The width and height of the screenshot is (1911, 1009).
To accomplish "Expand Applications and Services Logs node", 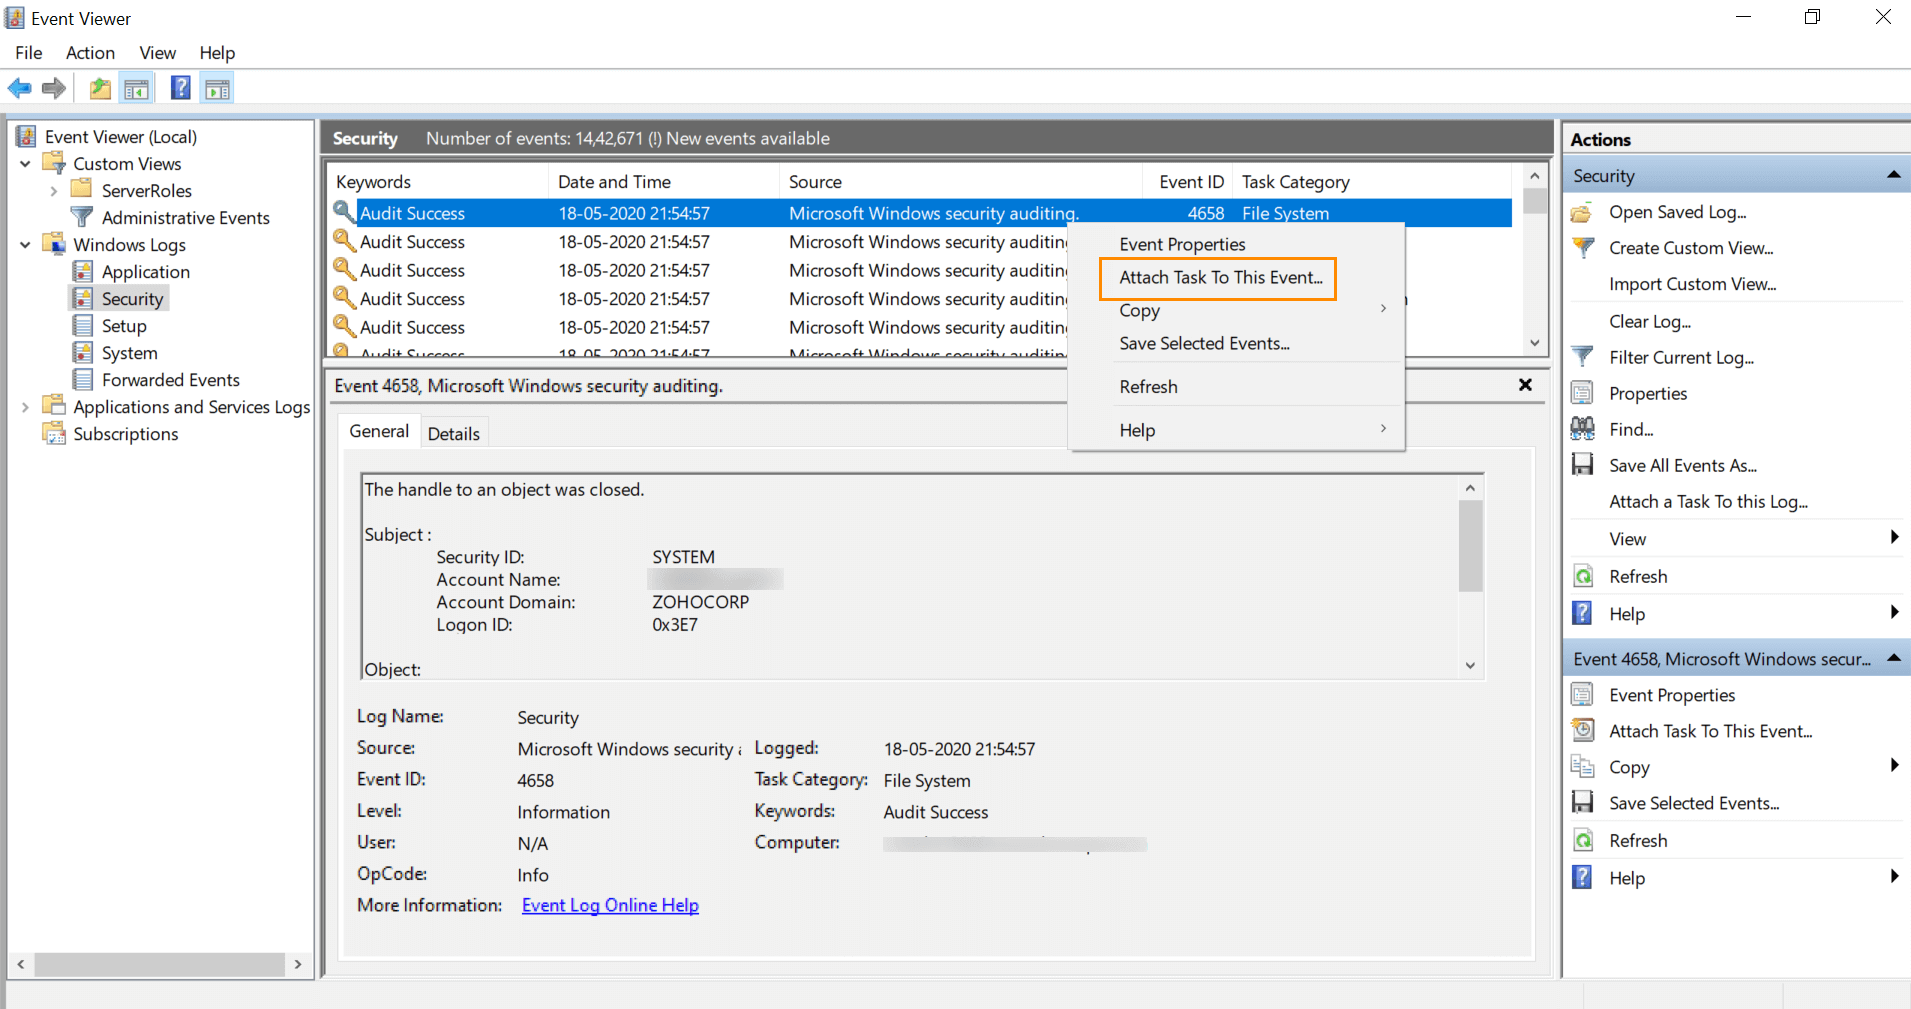I will coord(24,406).
